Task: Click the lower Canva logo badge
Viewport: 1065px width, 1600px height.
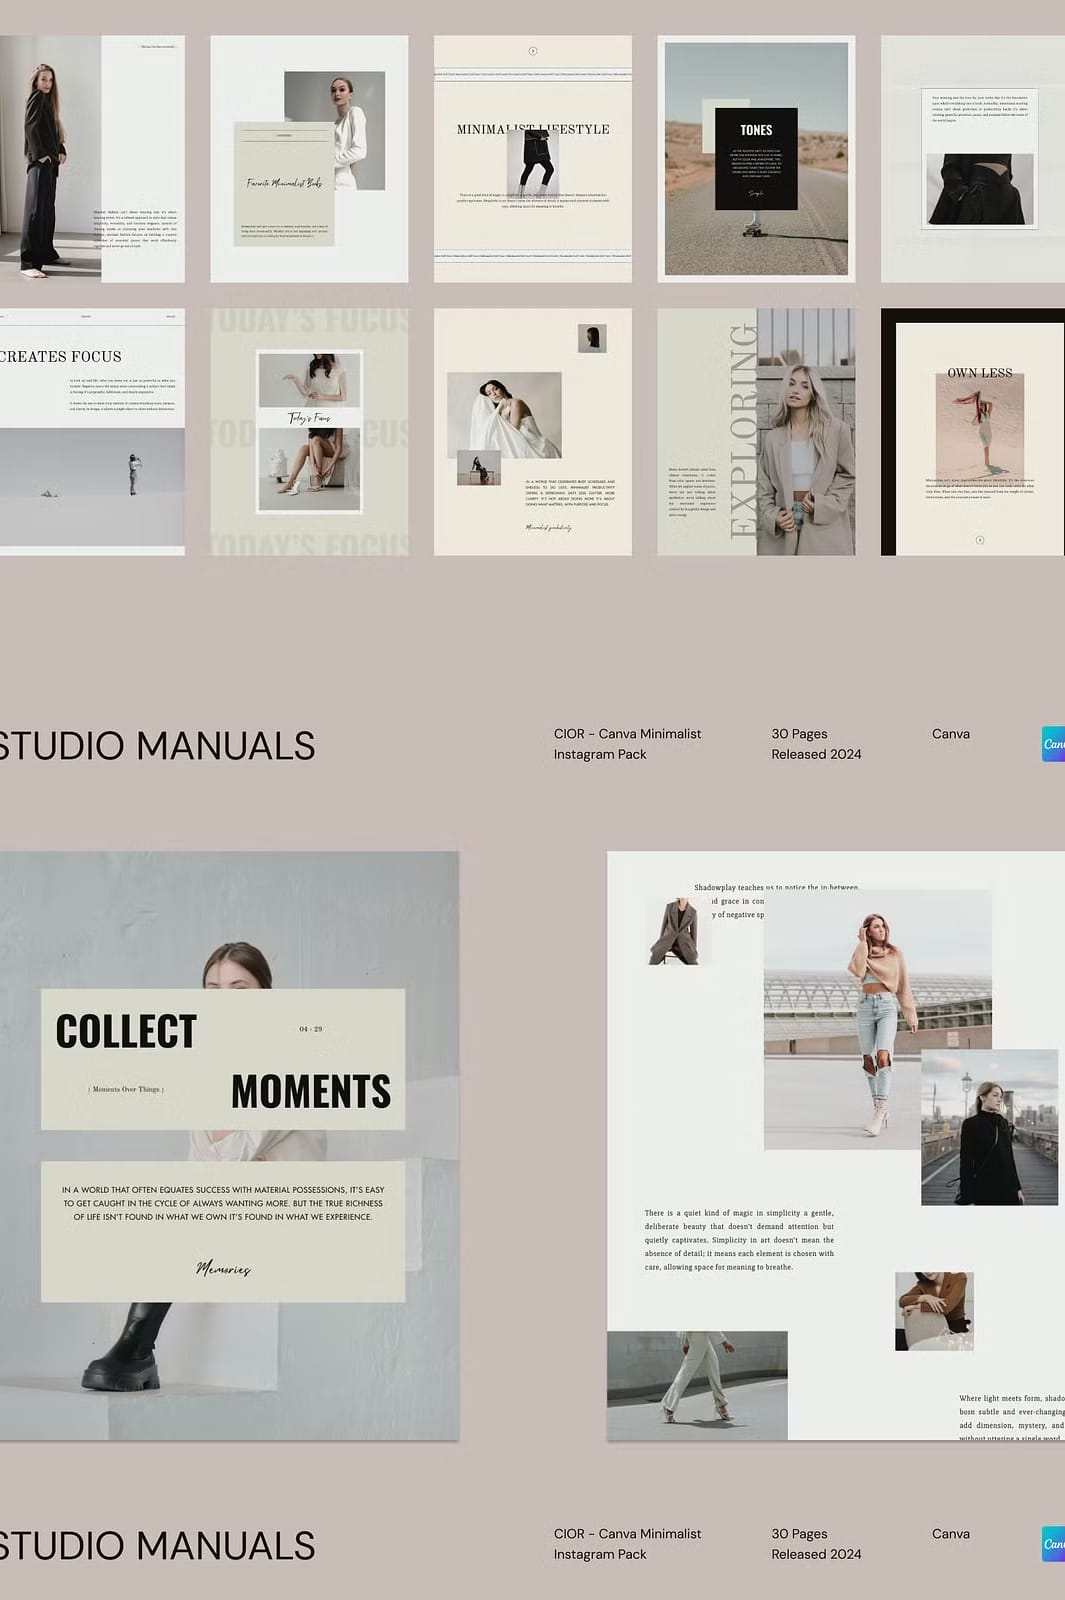Action: (1053, 1544)
